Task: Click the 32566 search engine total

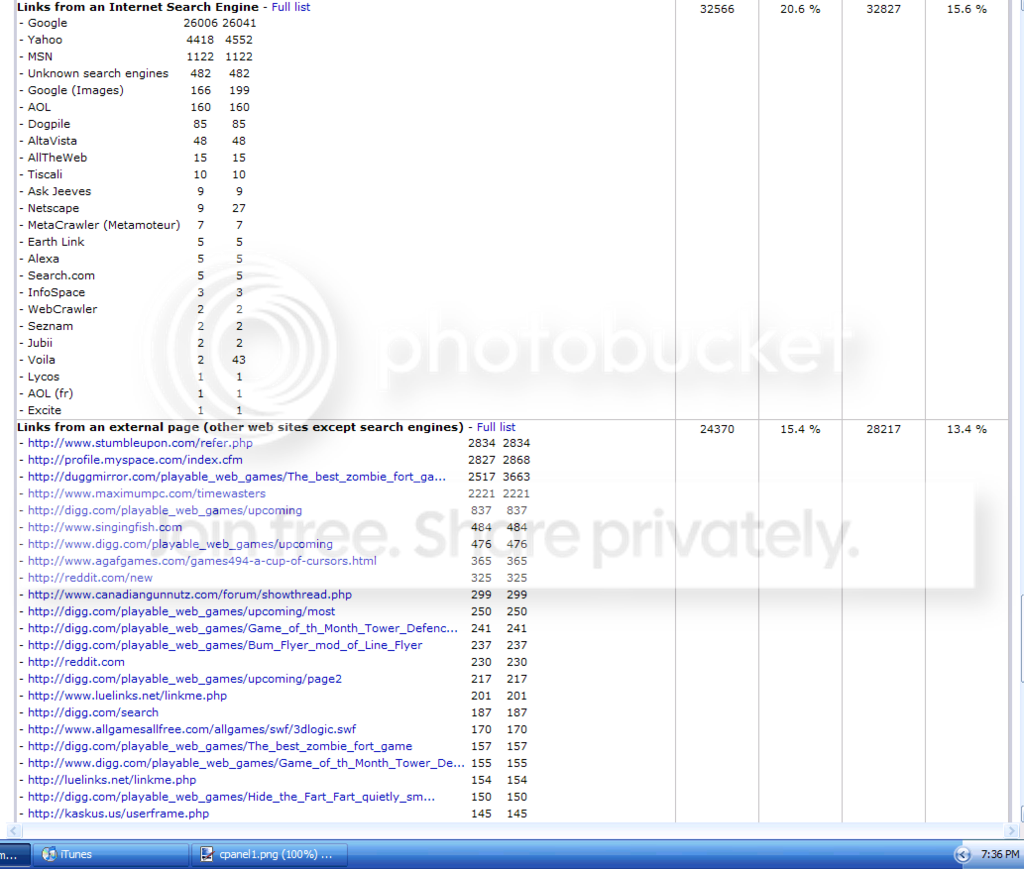Action: click(x=717, y=10)
